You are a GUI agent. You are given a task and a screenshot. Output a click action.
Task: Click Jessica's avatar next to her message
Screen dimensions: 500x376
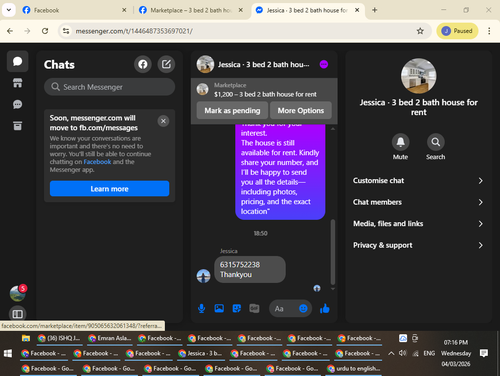click(x=203, y=276)
